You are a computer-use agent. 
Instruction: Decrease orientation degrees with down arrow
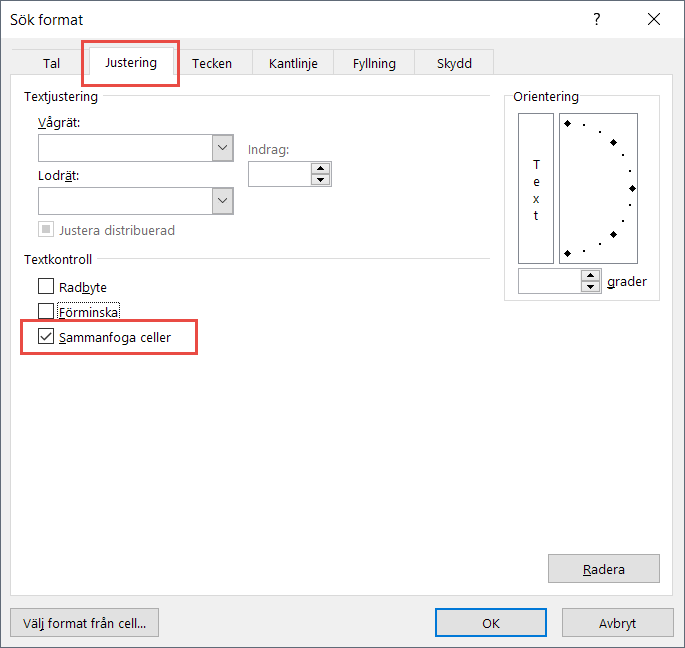click(x=591, y=287)
